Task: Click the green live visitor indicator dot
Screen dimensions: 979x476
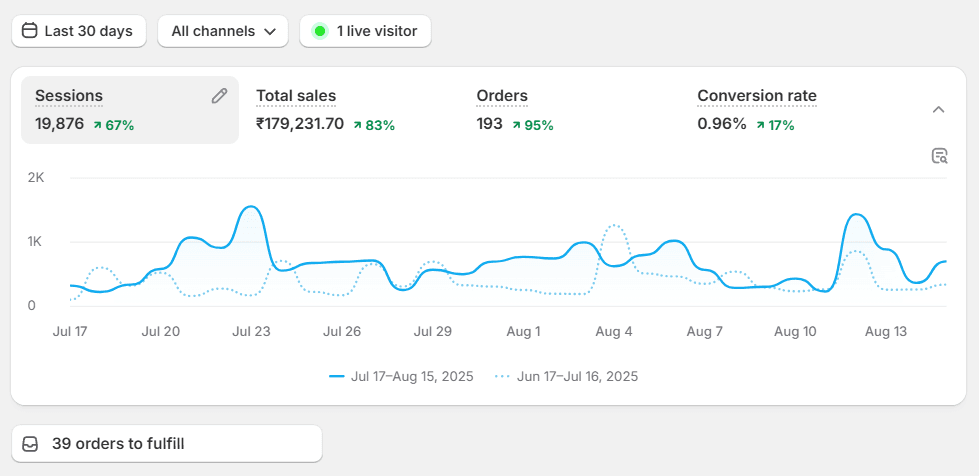Action: tap(320, 31)
